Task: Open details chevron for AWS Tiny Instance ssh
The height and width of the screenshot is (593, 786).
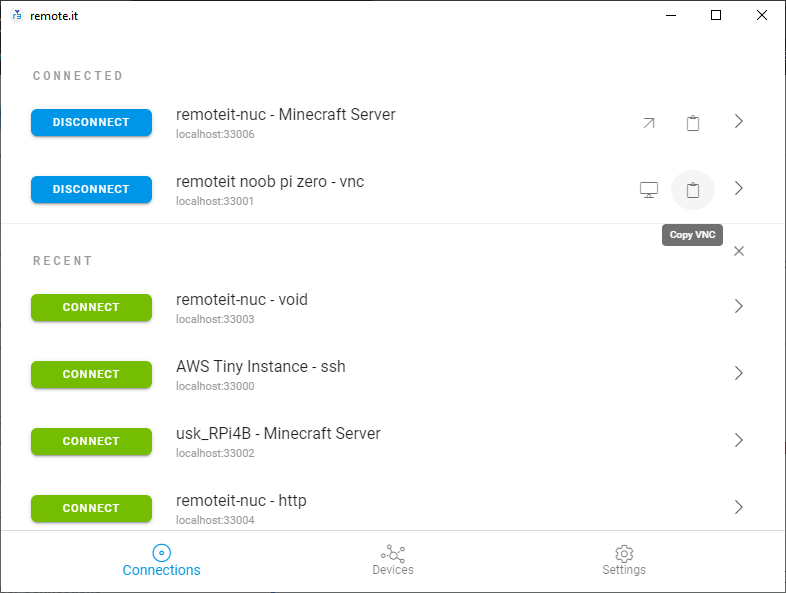Action: coord(738,373)
